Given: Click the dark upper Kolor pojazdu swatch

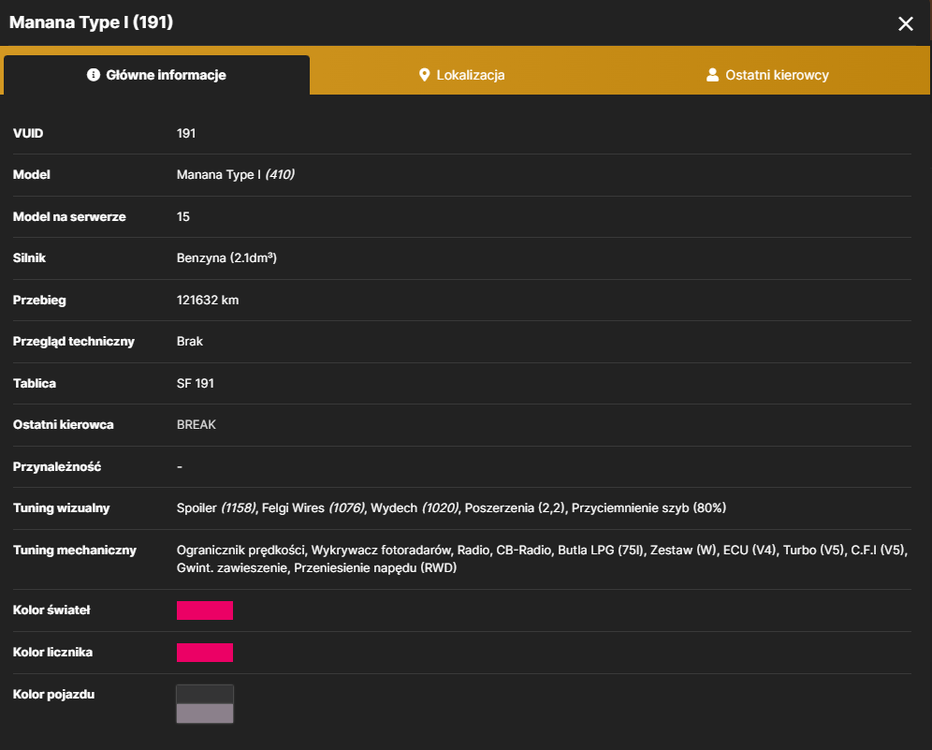Looking at the screenshot, I should (x=204, y=694).
